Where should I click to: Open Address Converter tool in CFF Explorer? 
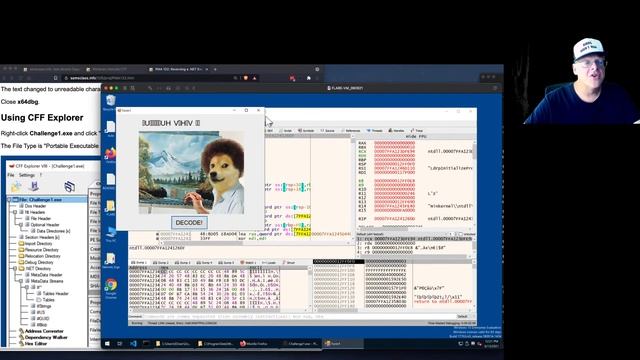41,331
